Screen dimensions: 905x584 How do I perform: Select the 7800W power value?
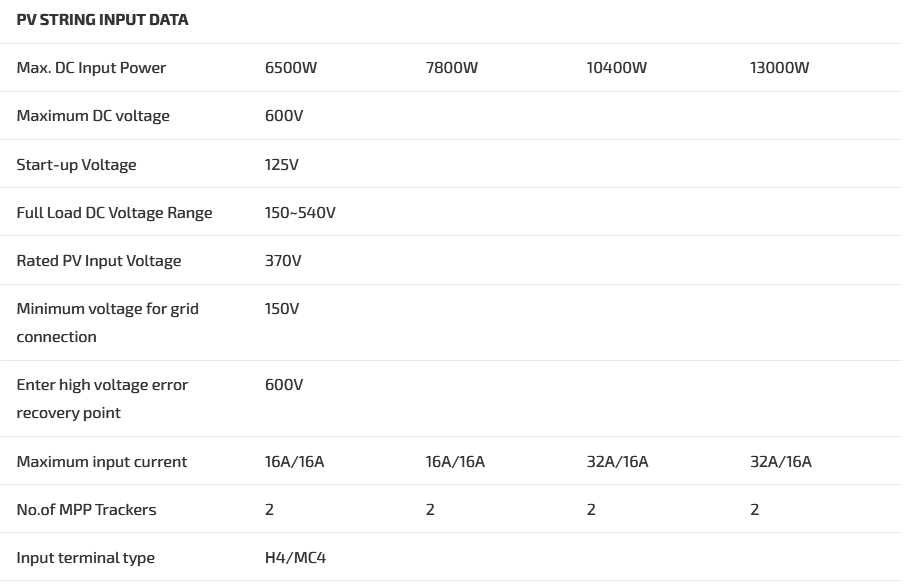(x=452, y=68)
